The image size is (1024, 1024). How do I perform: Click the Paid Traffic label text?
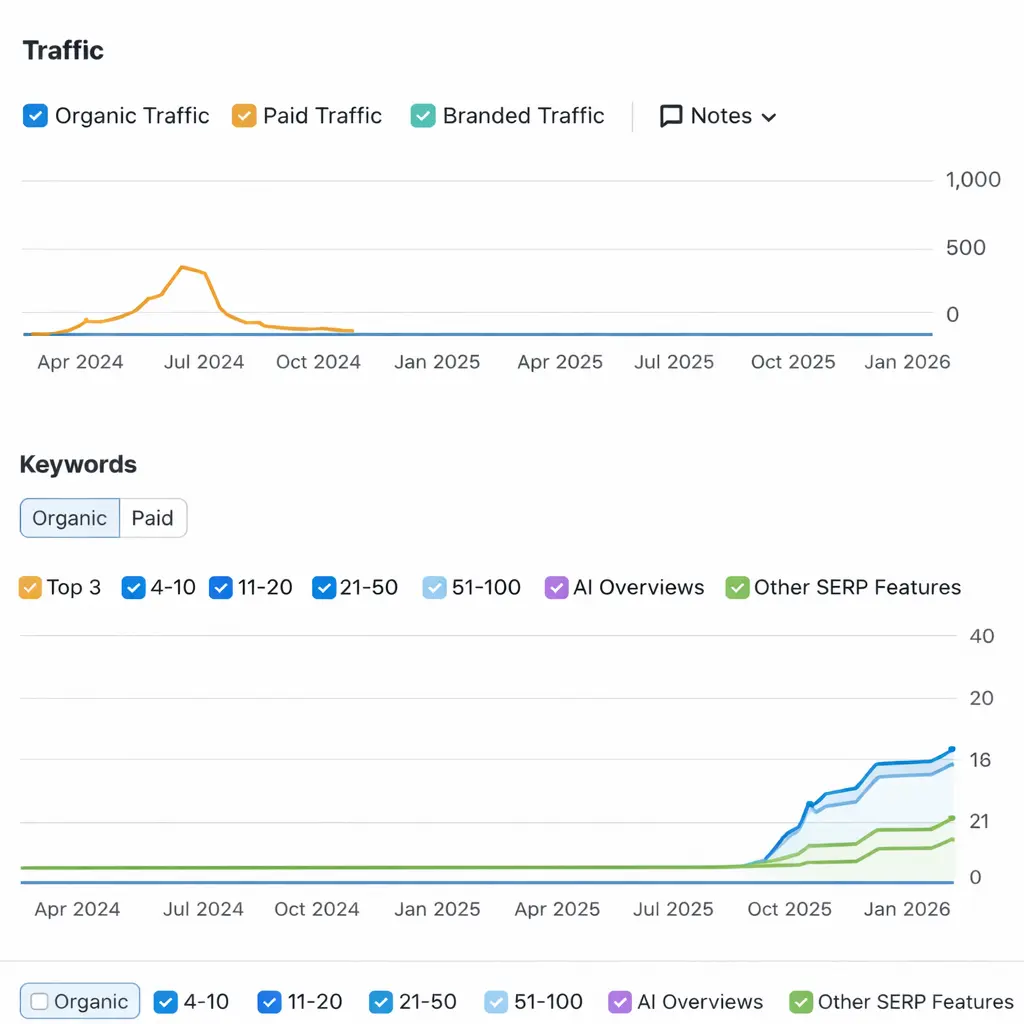(322, 116)
